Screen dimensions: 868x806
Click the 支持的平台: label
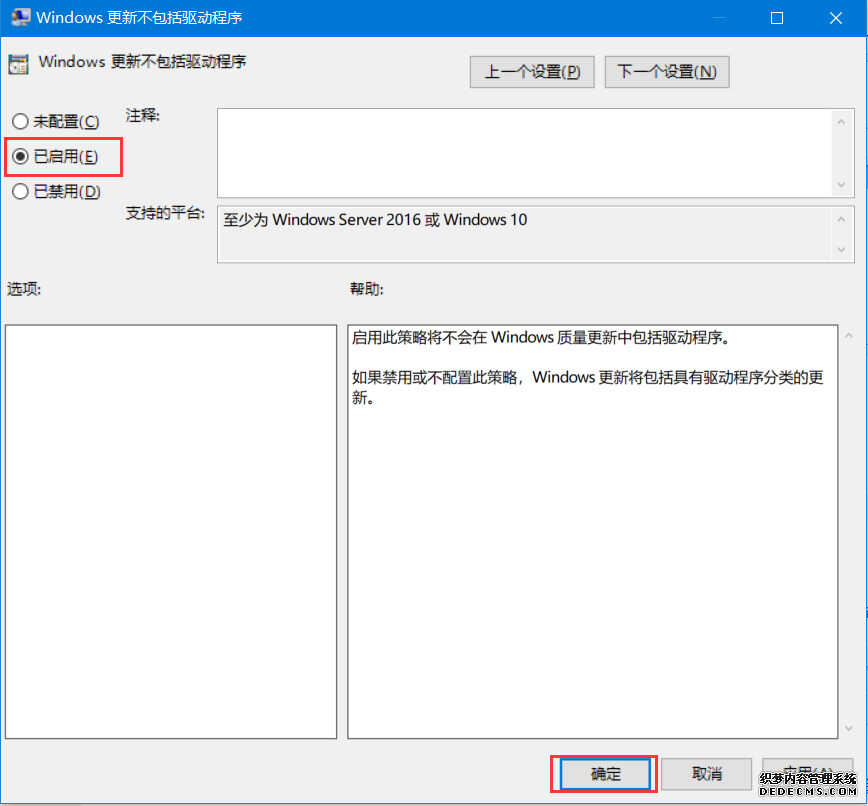165,213
